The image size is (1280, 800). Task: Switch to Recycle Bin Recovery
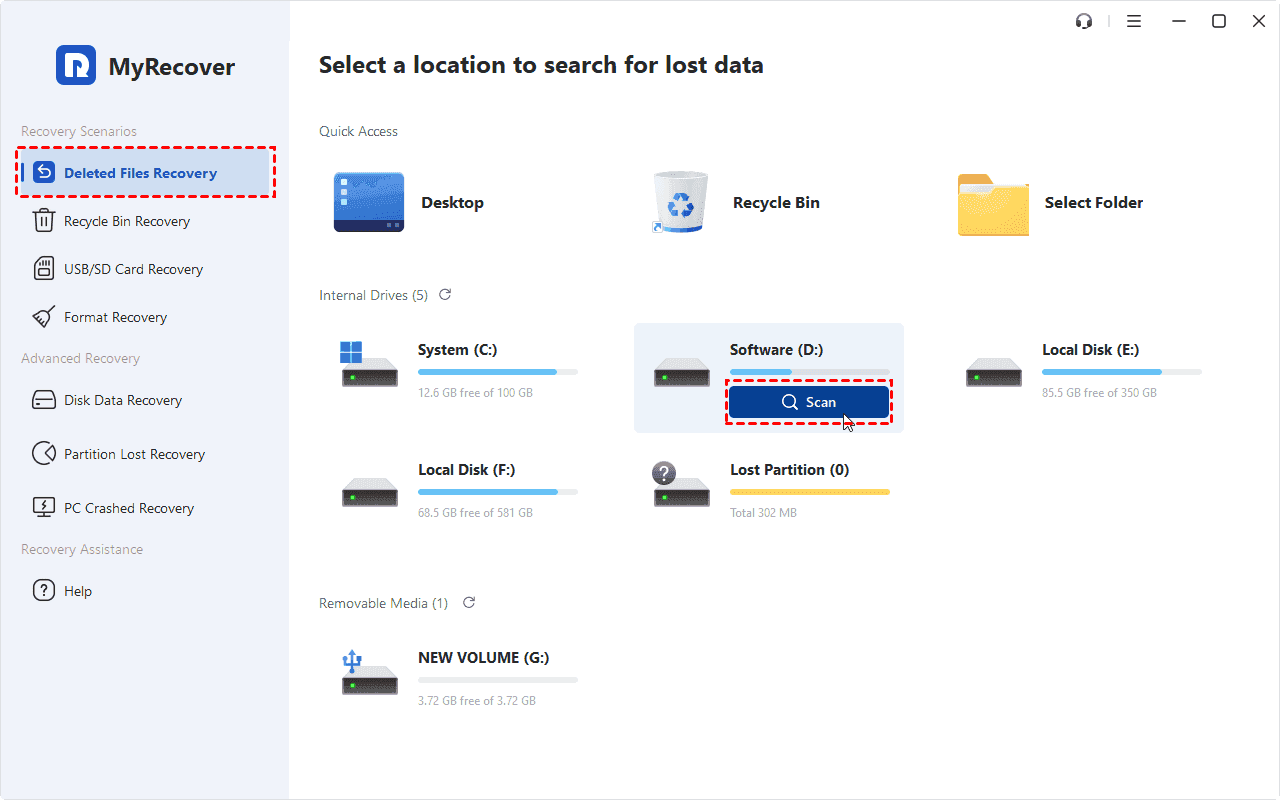coord(126,221)
